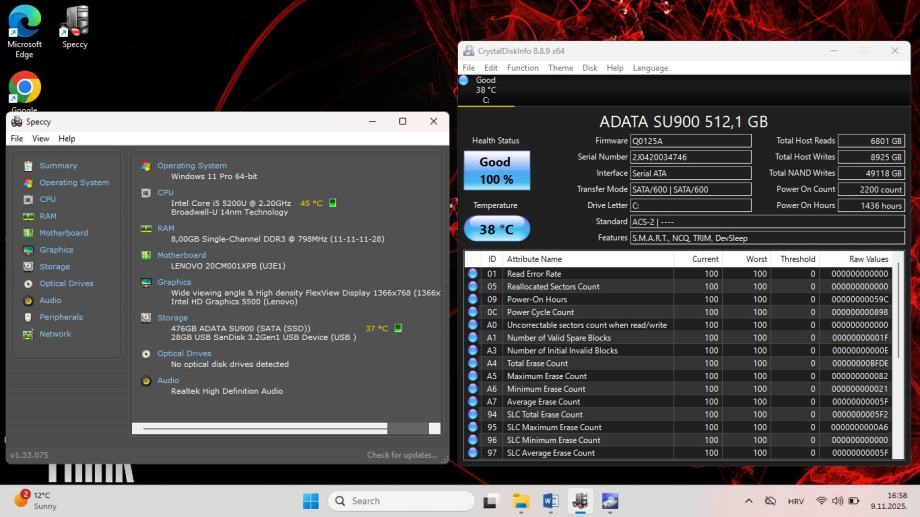
Task: Select Operating System in Speccy sidebar
Action: (74, 183)
